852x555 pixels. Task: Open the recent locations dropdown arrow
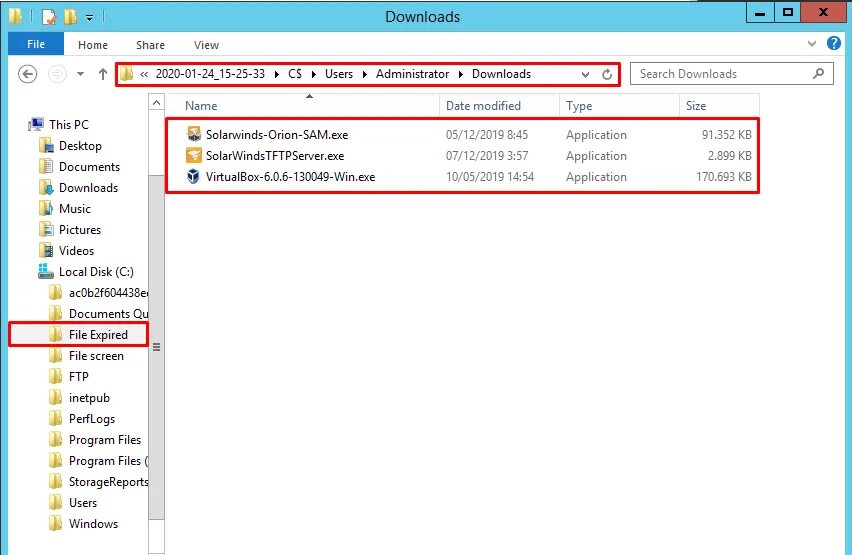click(x=80, y=74)
